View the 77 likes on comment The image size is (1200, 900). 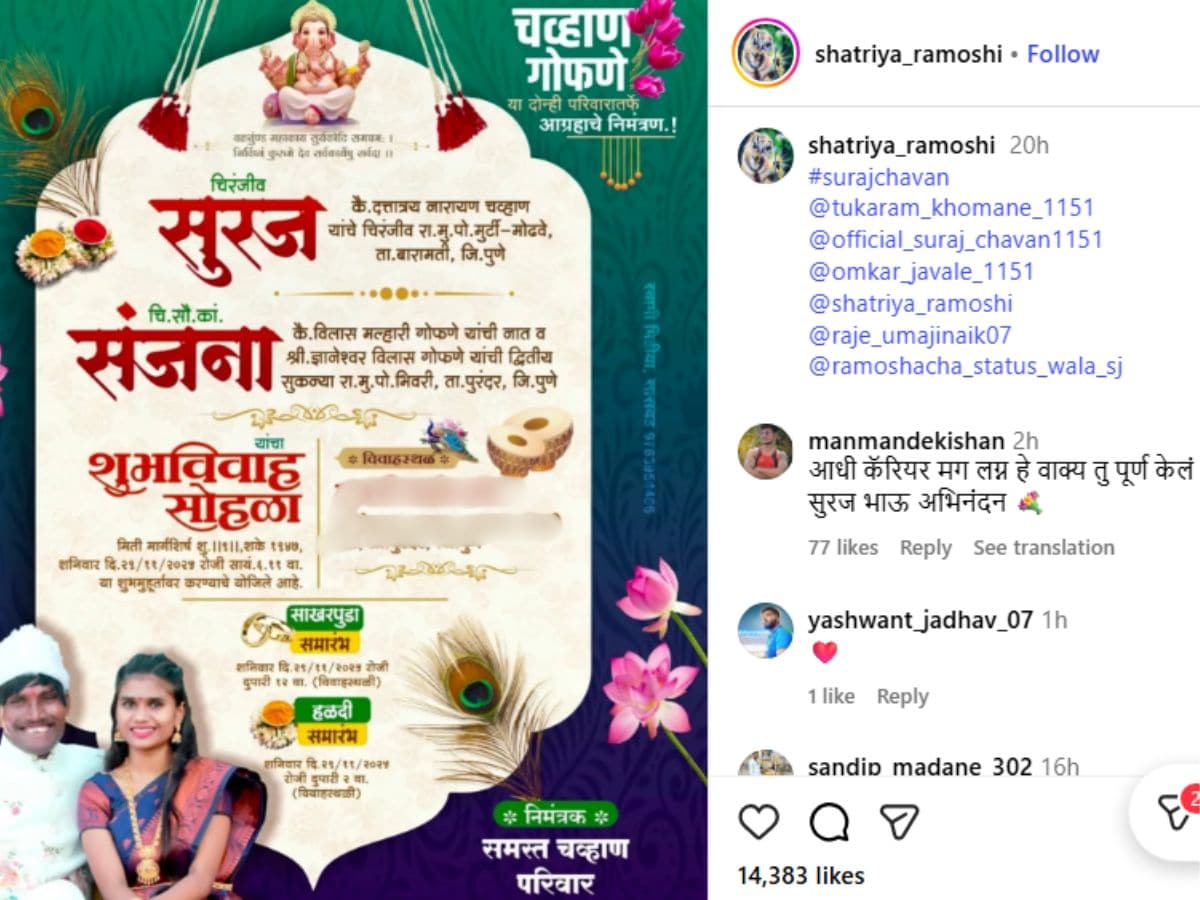[843, 548]
